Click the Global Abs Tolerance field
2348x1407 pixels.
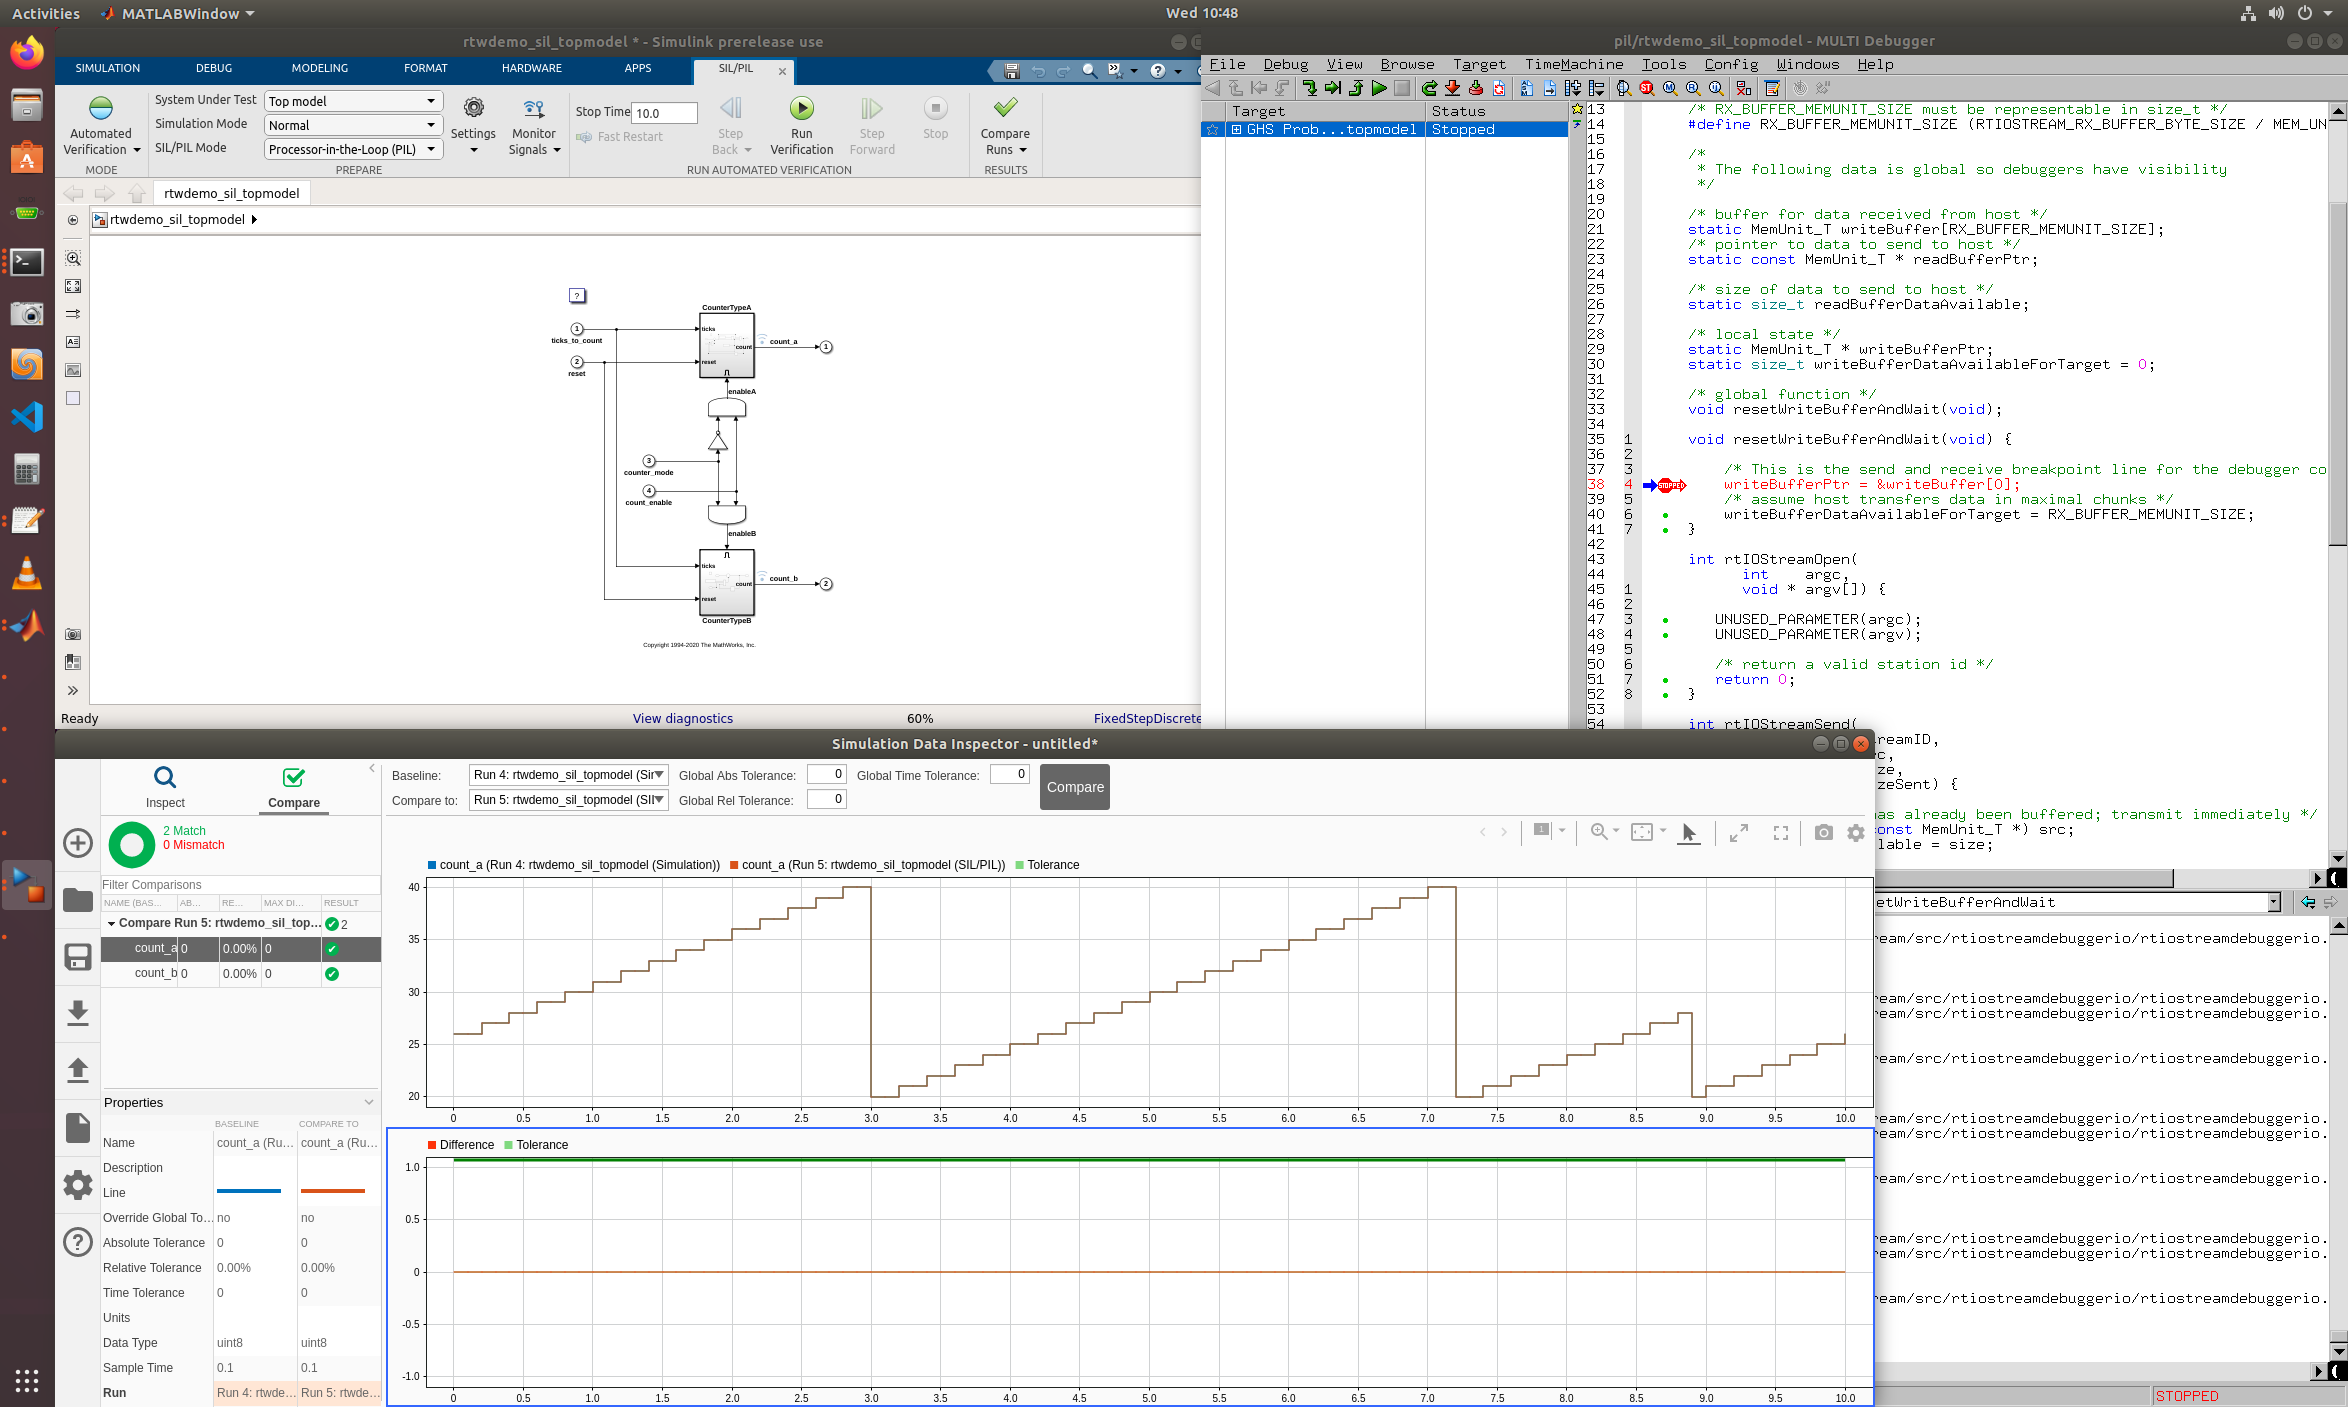[x=827, y=774]
